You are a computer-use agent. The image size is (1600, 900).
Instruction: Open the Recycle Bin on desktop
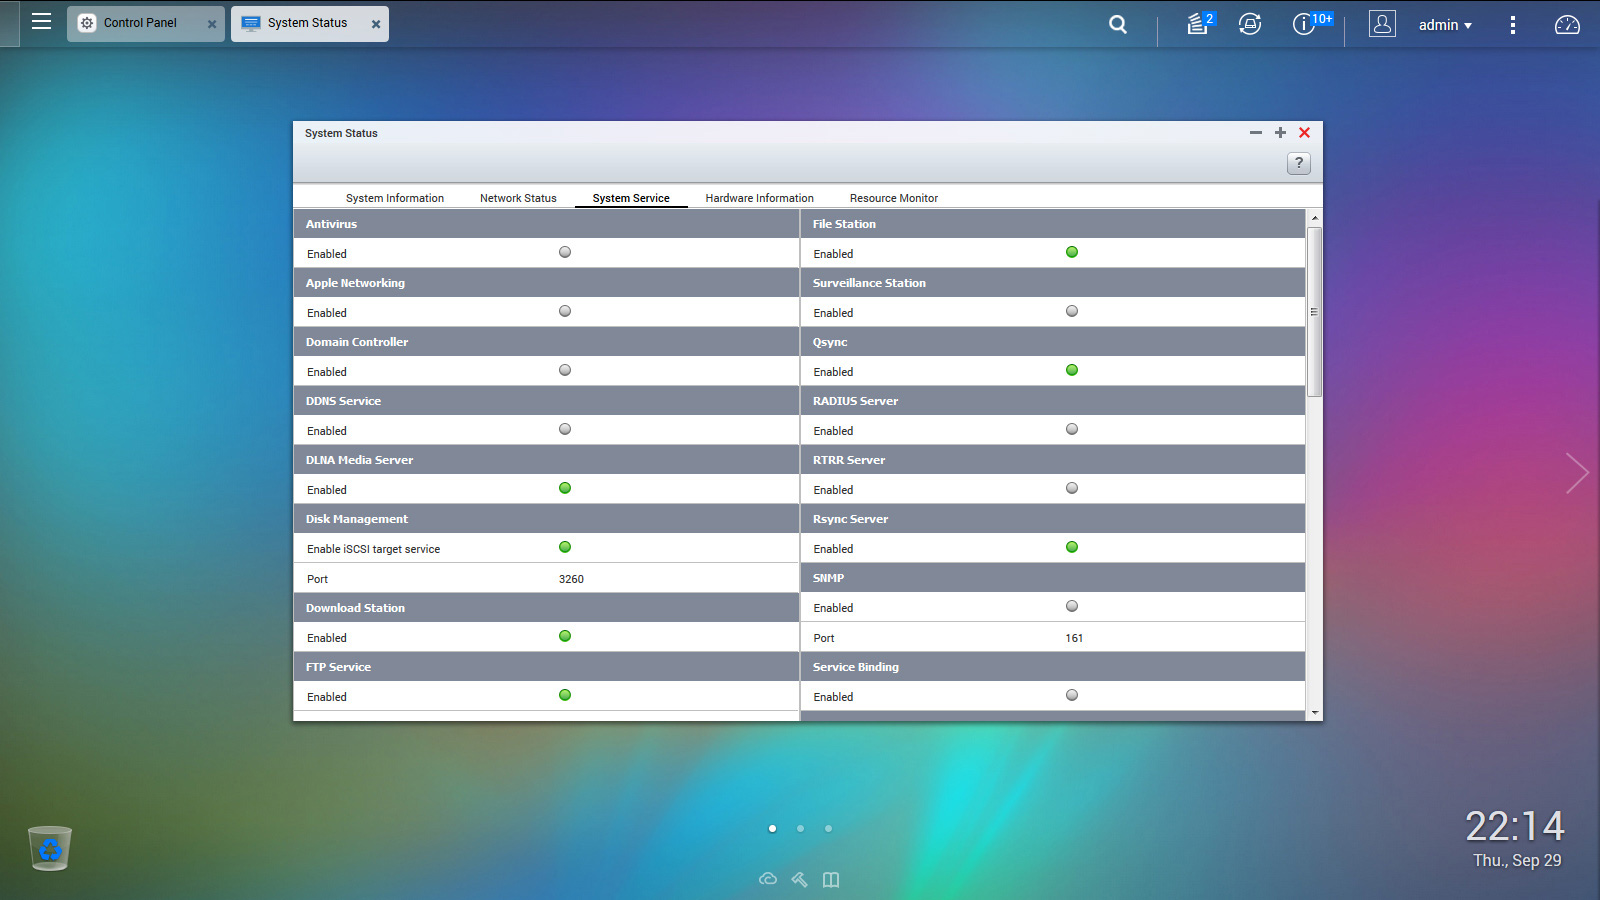coord(50,848)
